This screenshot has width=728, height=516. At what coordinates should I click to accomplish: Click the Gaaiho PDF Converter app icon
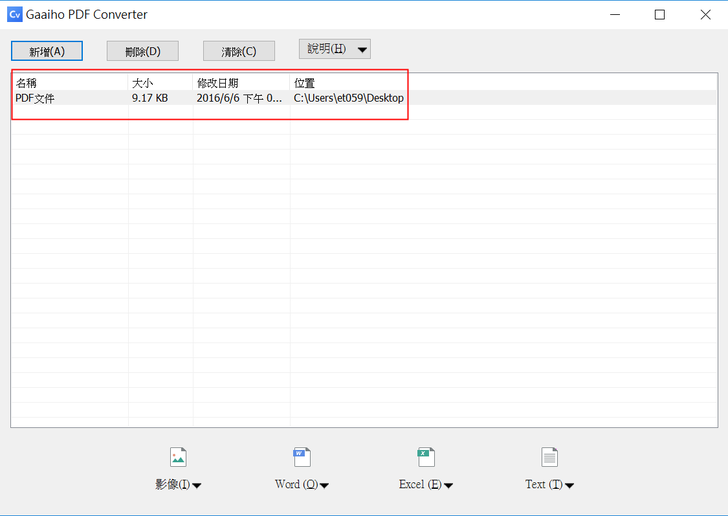click(x=15, y=14)
